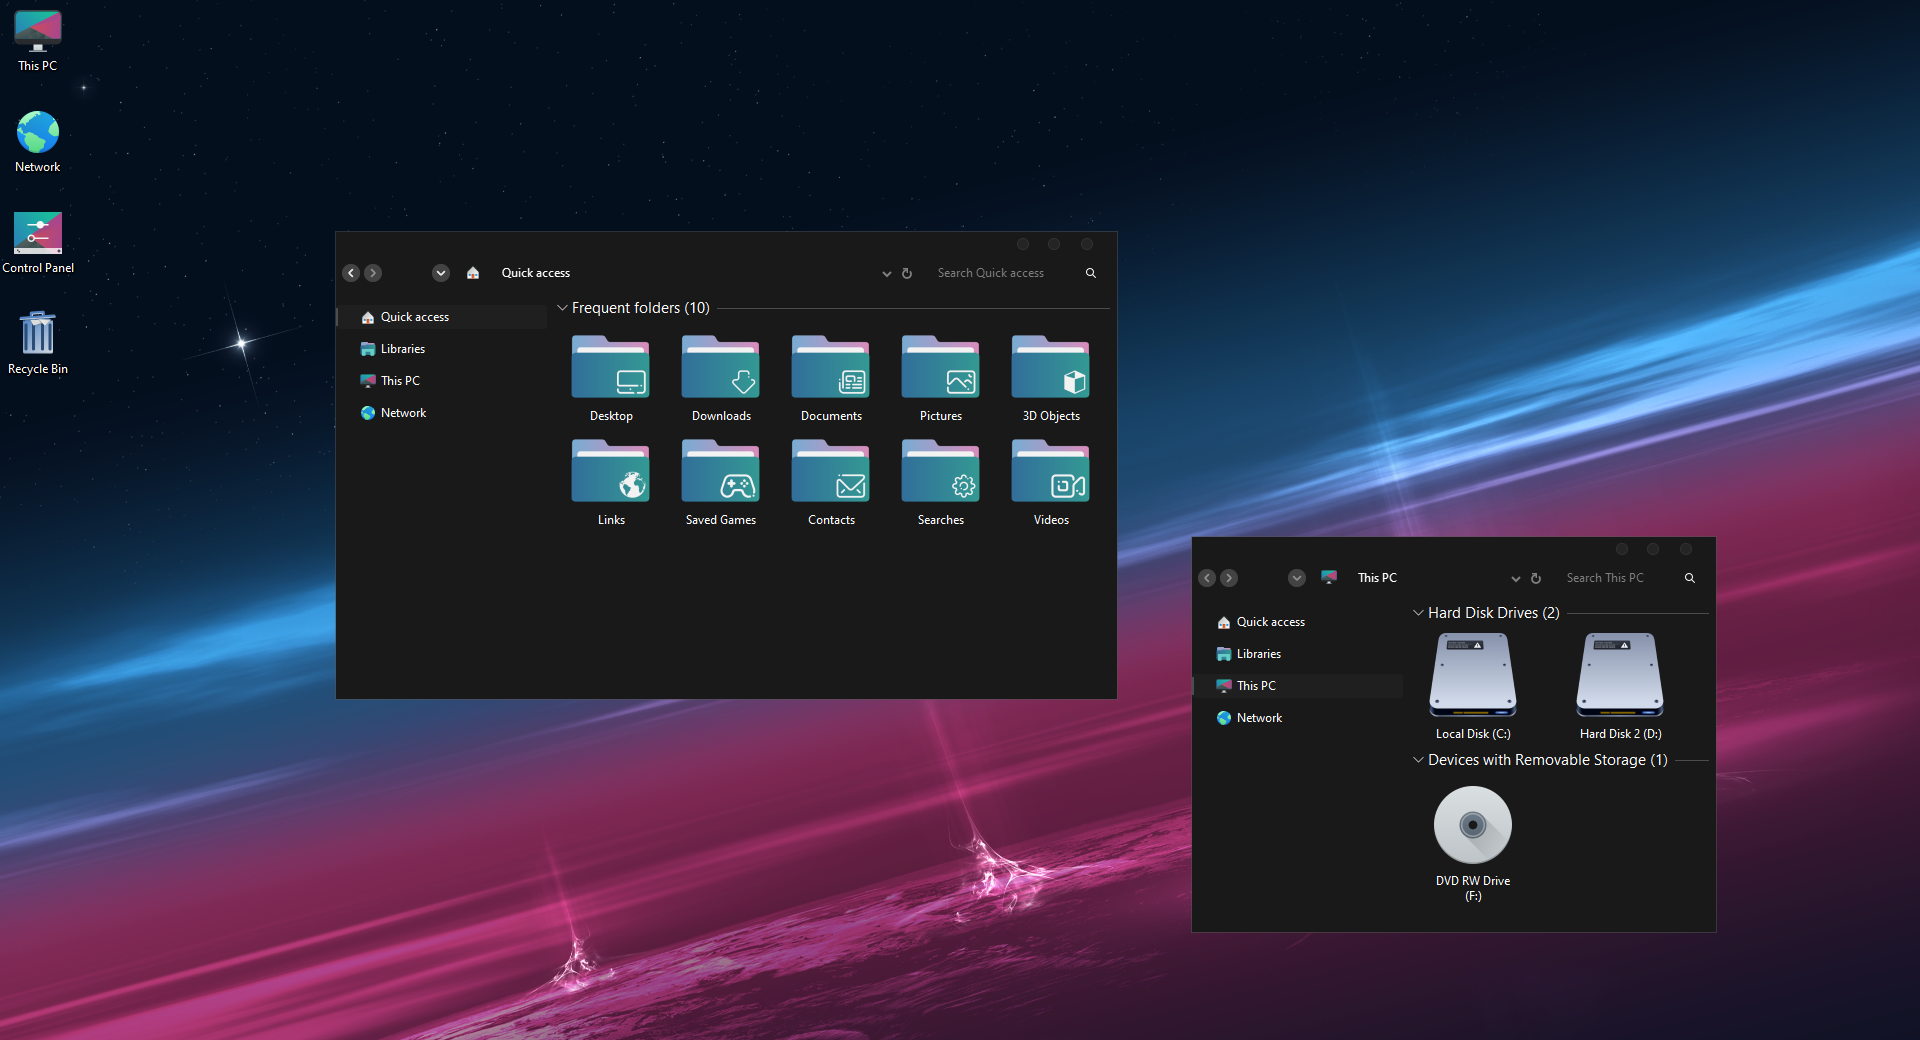This screenshot has width=1920, height=1040.
Task: Collapse the Hard Disk Drives section
Action: pyautogui.click(x=1418, y=613)
